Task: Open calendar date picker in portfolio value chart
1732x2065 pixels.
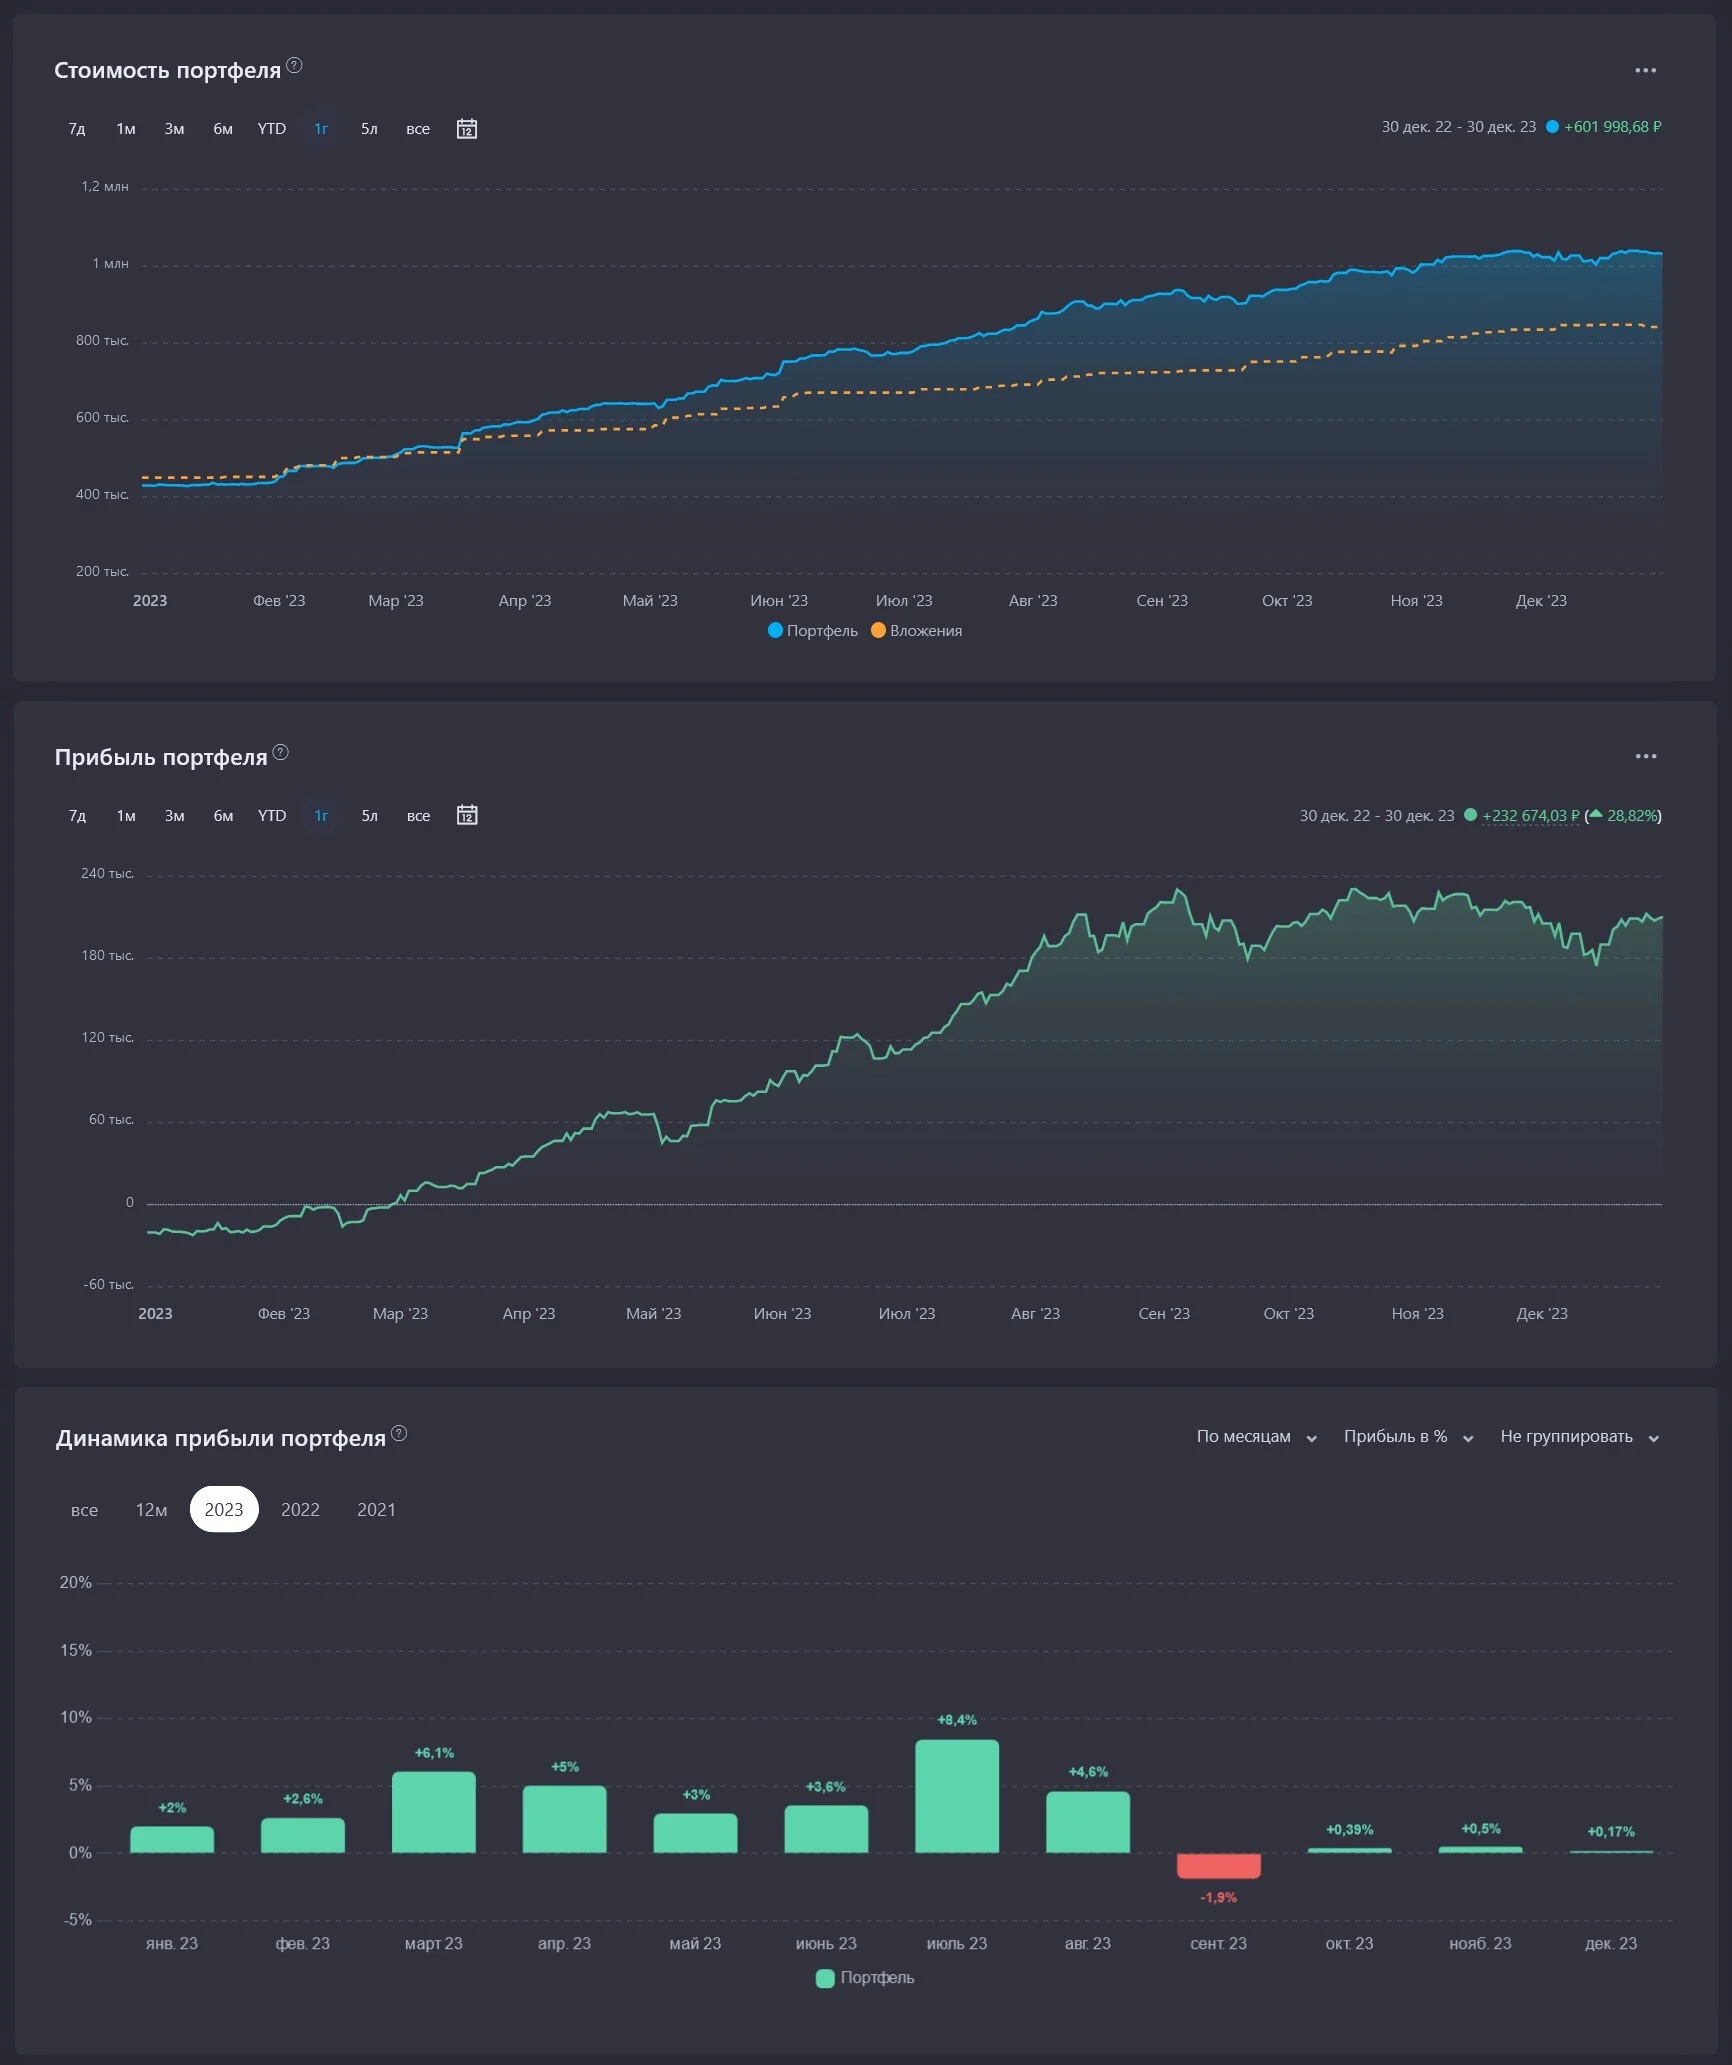Action: click(x=466, y=129)
